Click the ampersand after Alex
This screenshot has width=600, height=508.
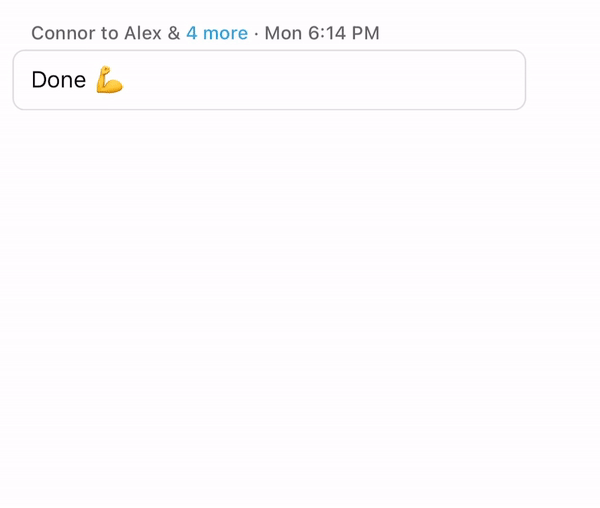point(174,33)
